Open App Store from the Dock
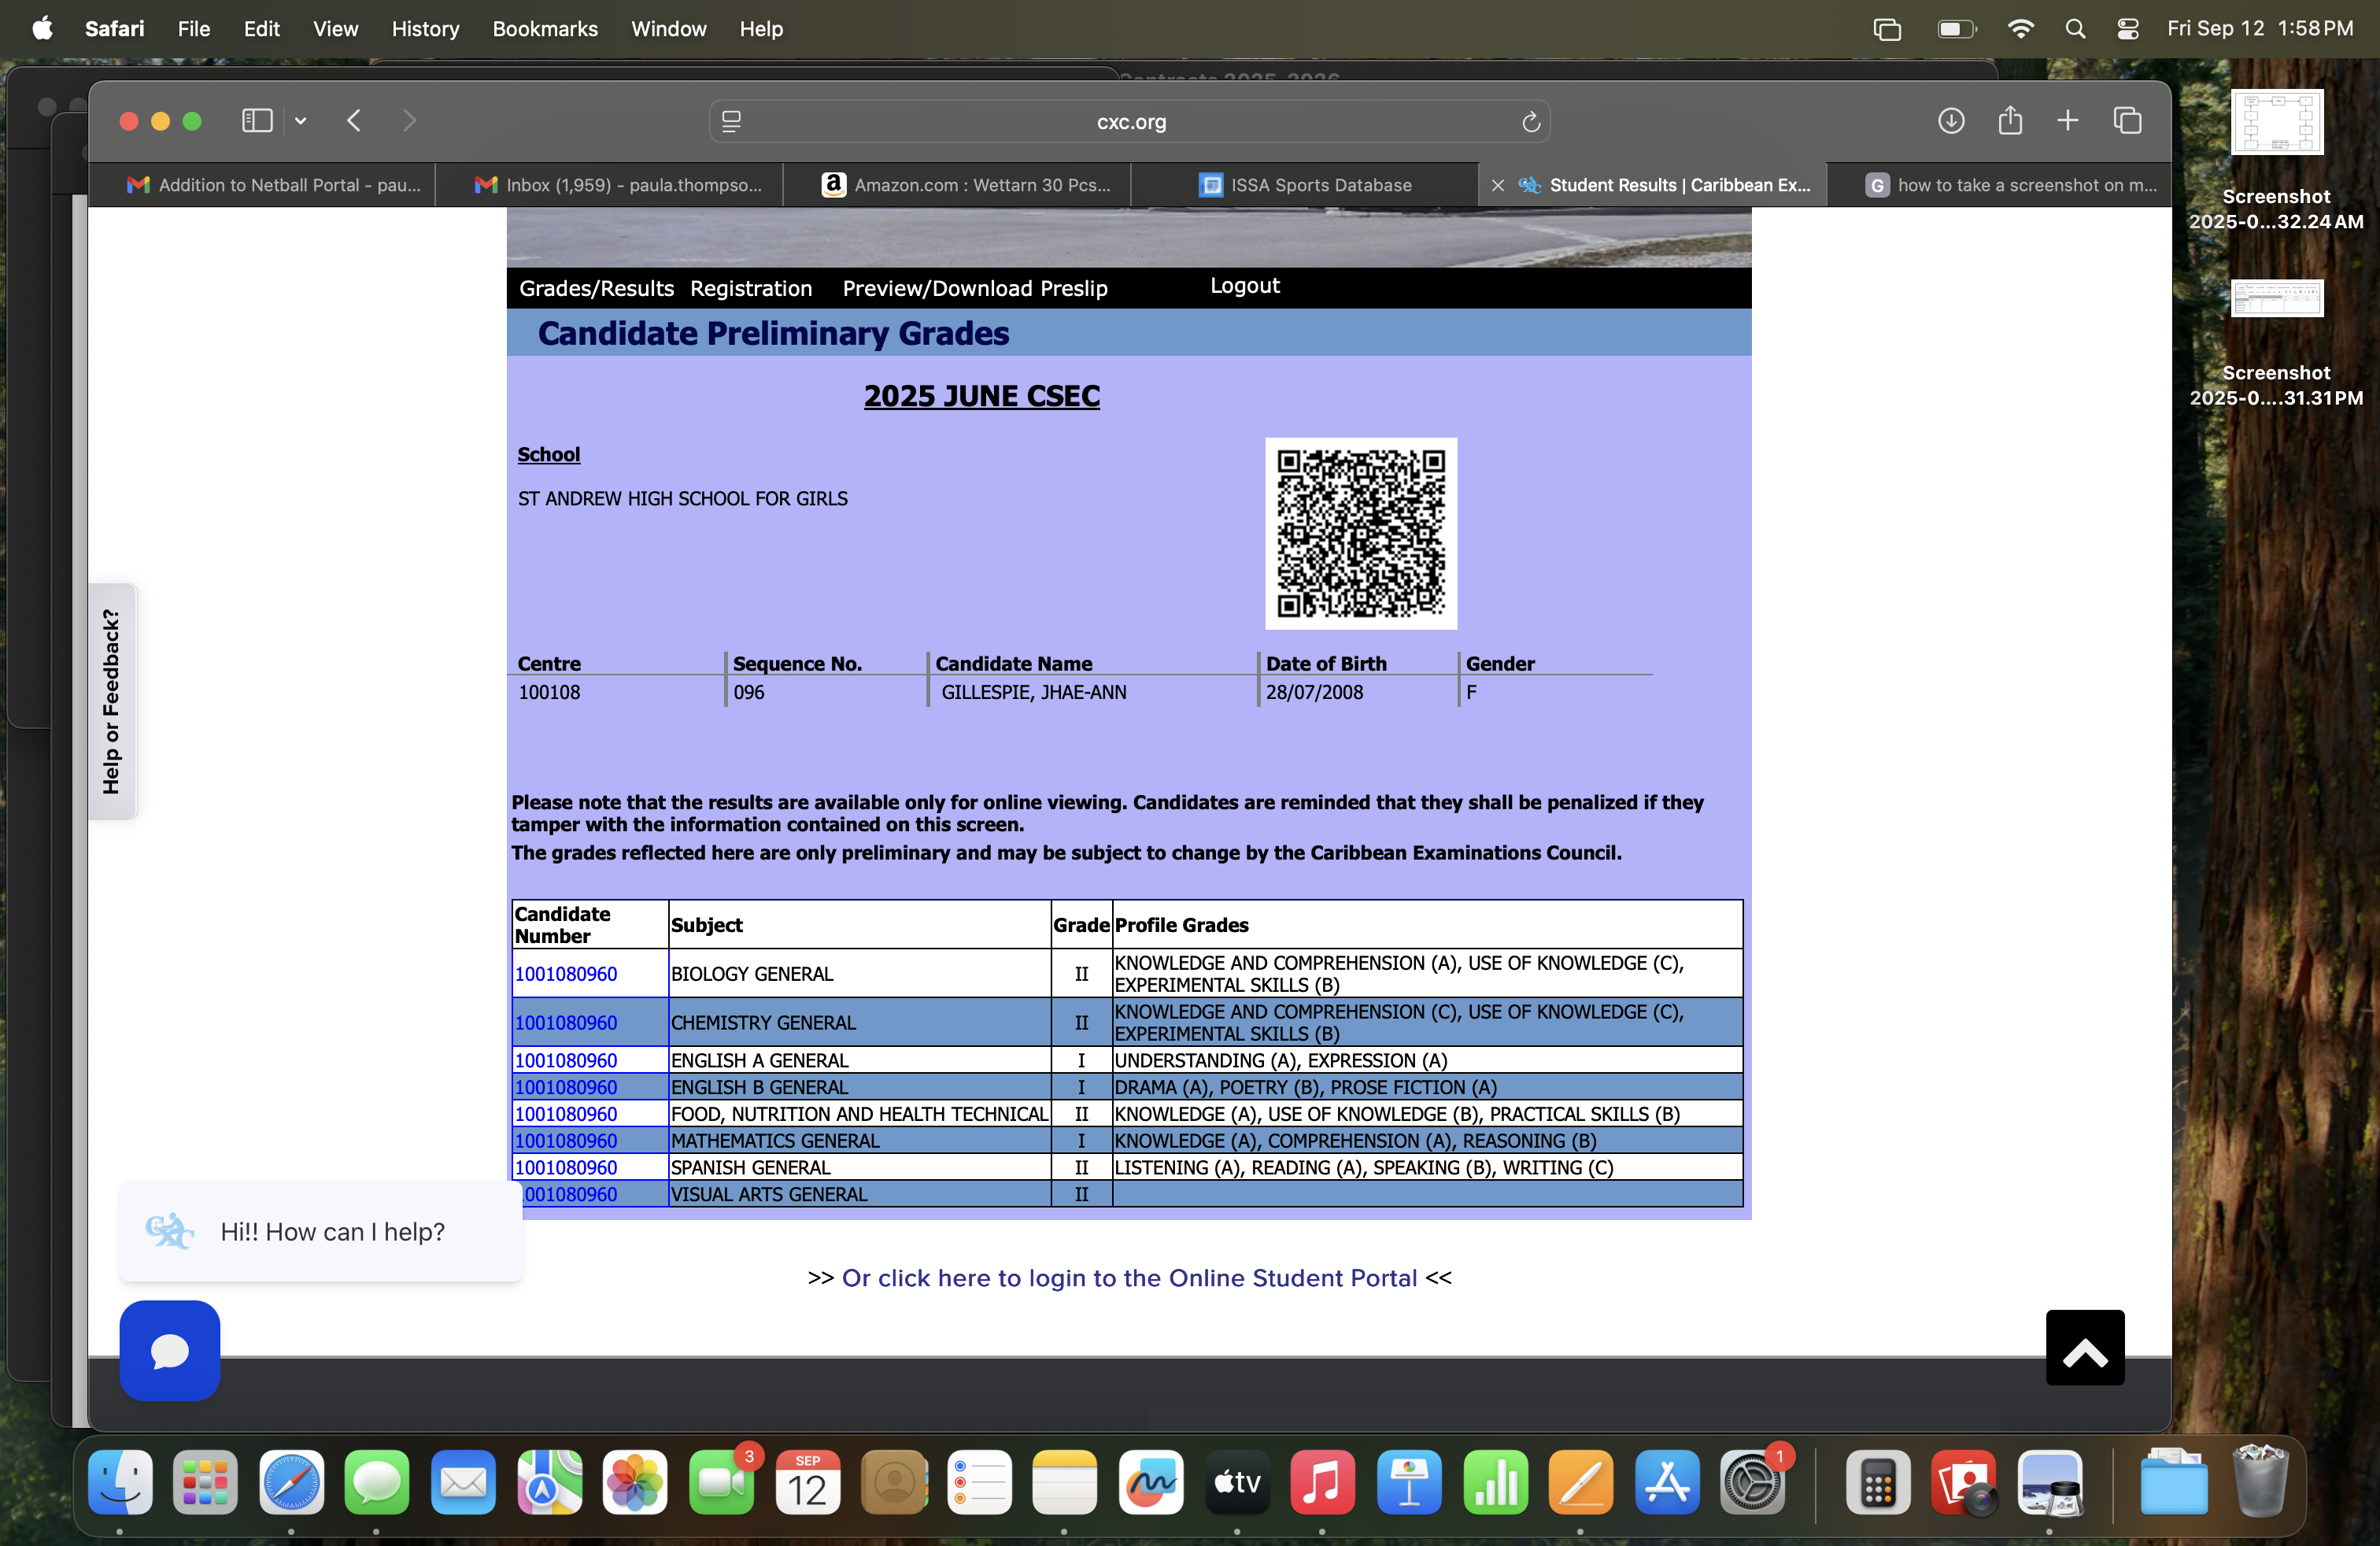 (x=1667, y=1482)
